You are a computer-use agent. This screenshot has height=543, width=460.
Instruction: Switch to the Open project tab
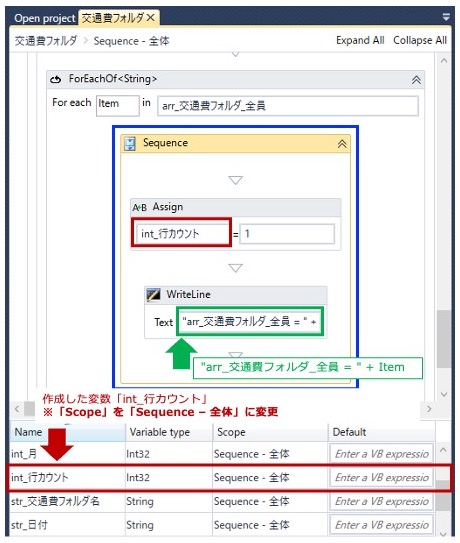pos(45,18)
